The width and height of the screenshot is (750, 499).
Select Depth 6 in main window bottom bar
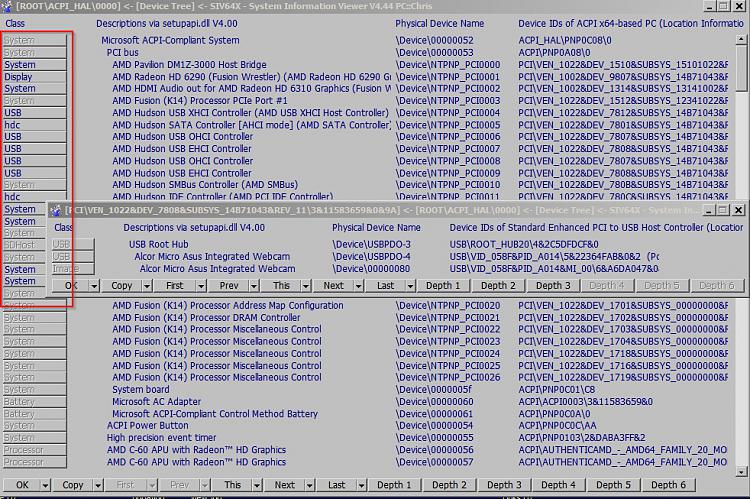click(668, 485)
